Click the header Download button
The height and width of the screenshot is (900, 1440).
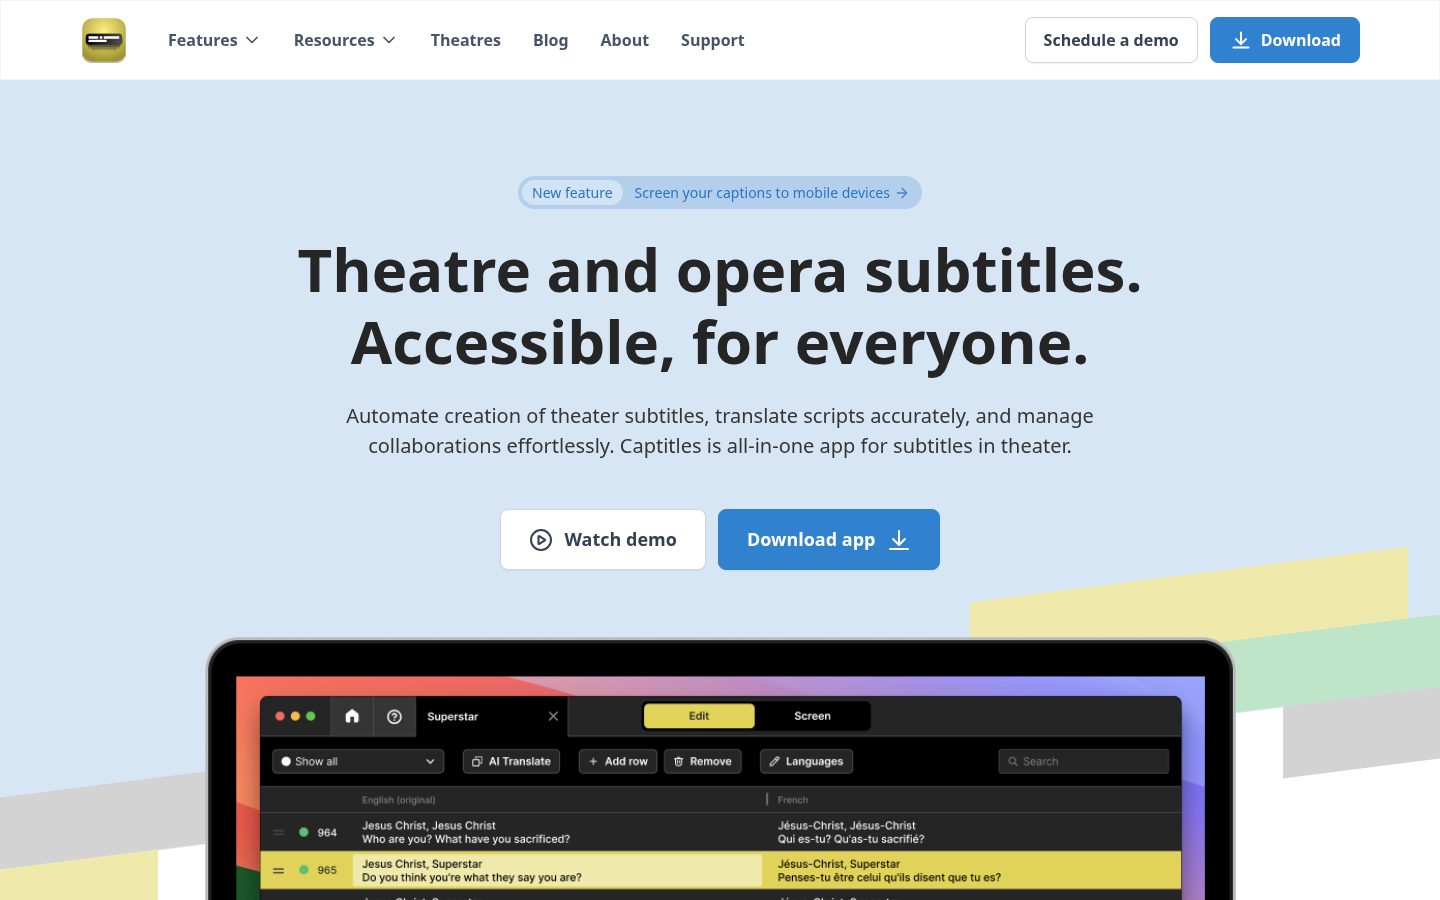click(x=1285, y=40)
